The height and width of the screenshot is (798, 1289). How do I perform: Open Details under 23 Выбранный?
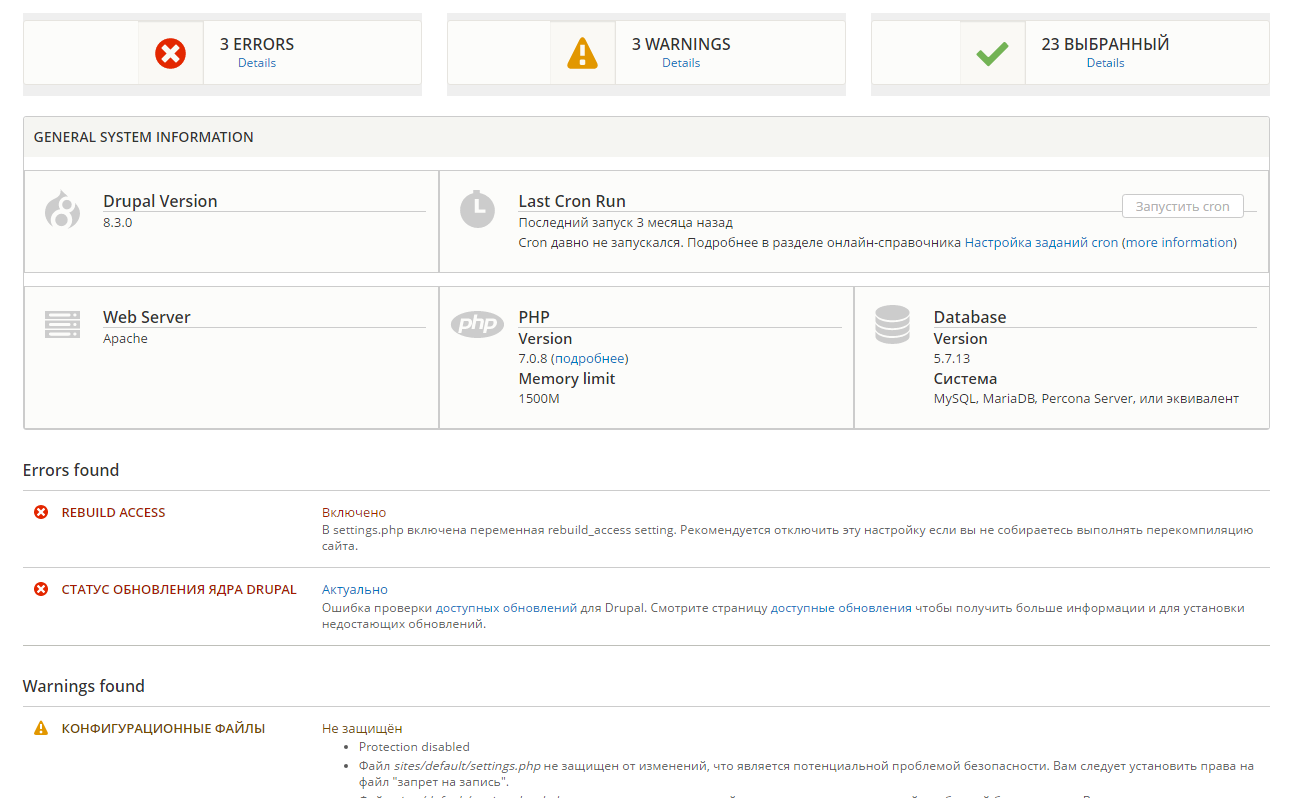(x=1105, y=63)
